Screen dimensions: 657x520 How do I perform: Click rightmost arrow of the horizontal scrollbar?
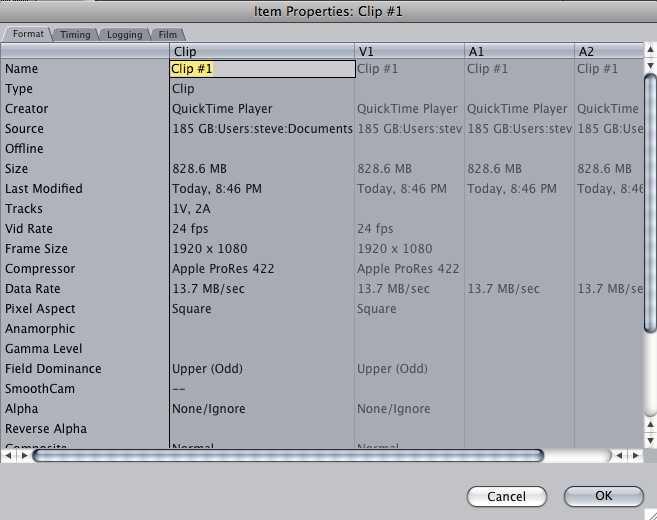(x=634, y=455)
